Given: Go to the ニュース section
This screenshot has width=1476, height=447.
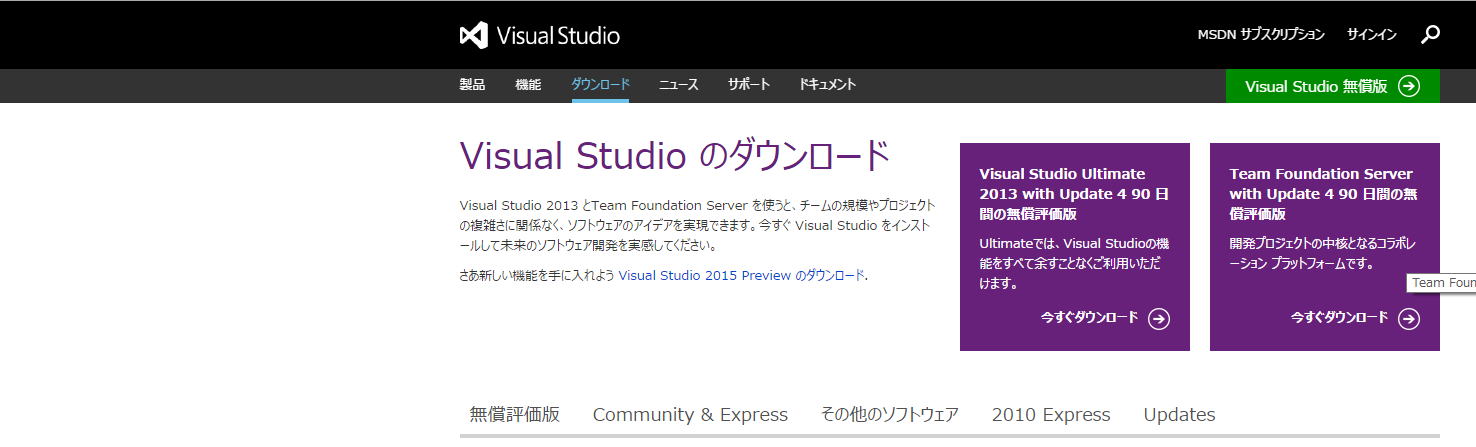Looking at the screenshot, I should [678, 85].
